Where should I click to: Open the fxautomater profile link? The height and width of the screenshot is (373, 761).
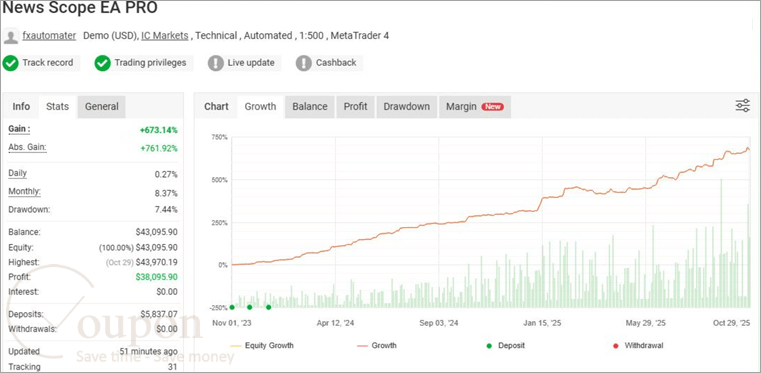[x=49, y=35]
